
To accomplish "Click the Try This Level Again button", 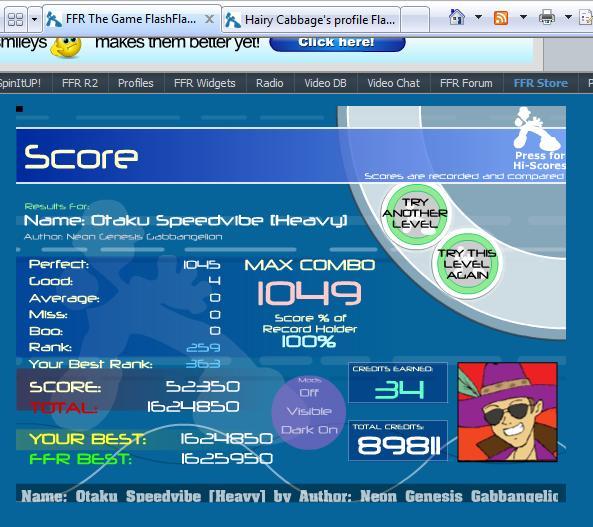I will (467, 264).
